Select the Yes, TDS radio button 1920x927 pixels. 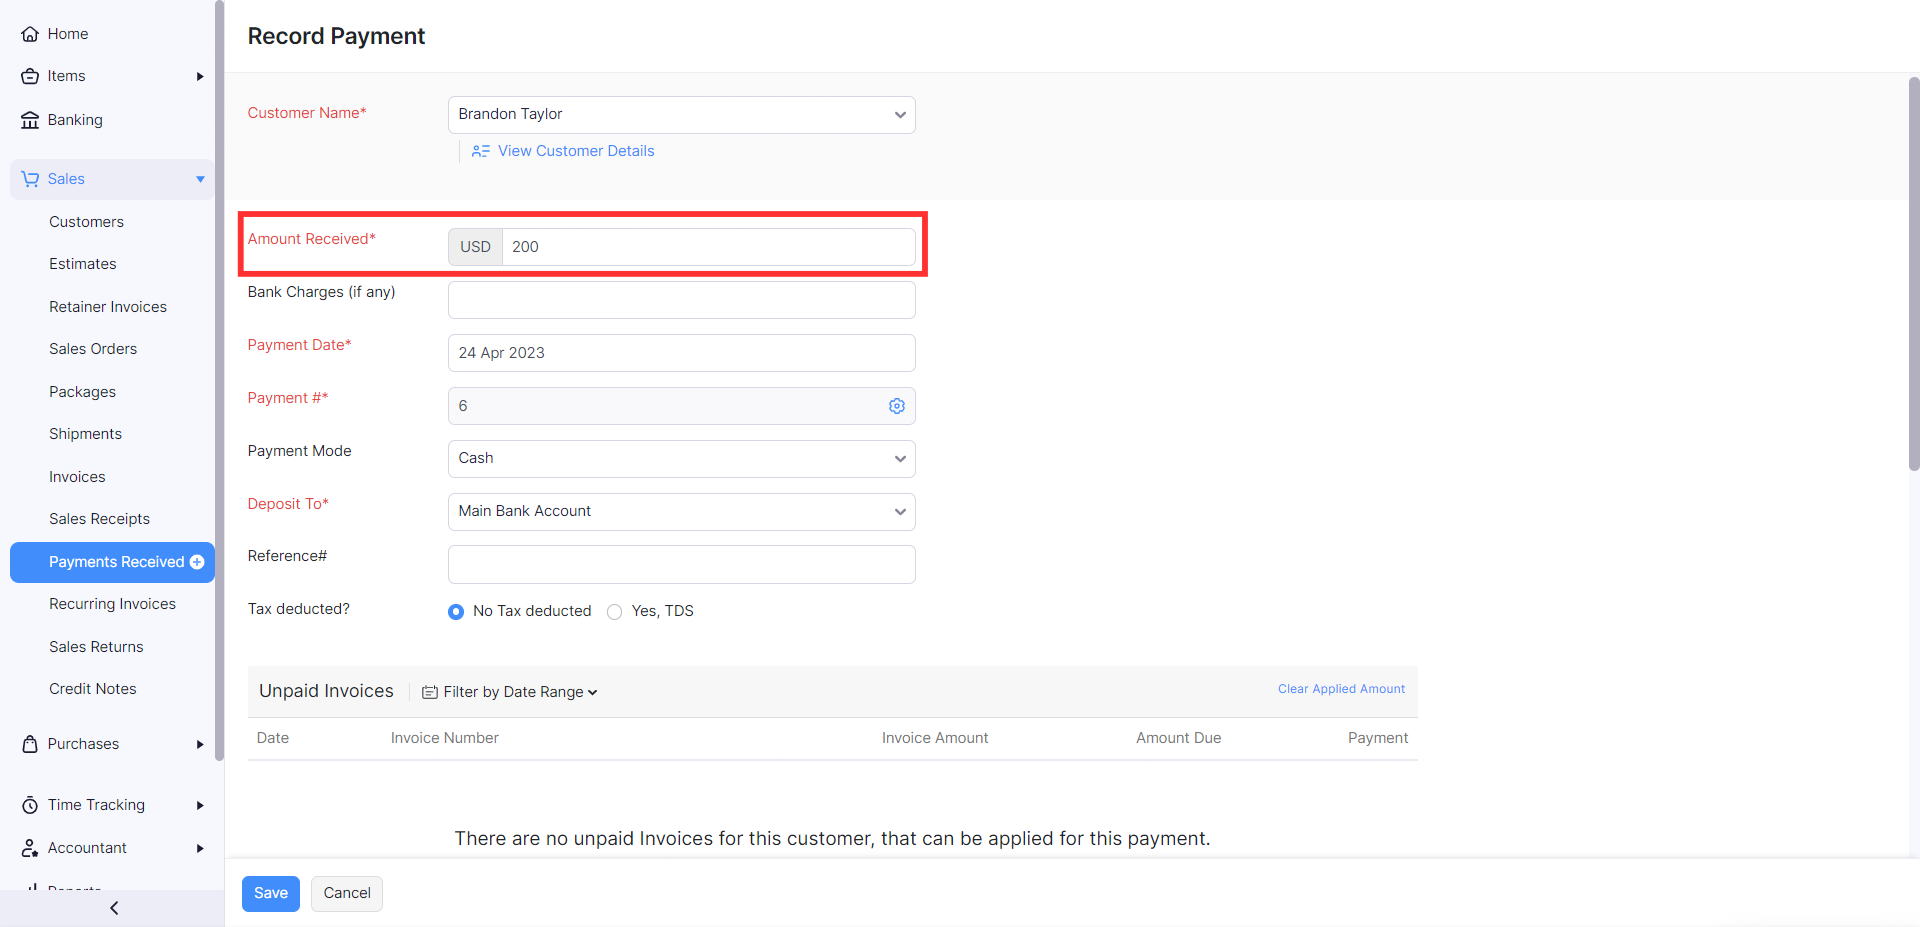(615, 612)
